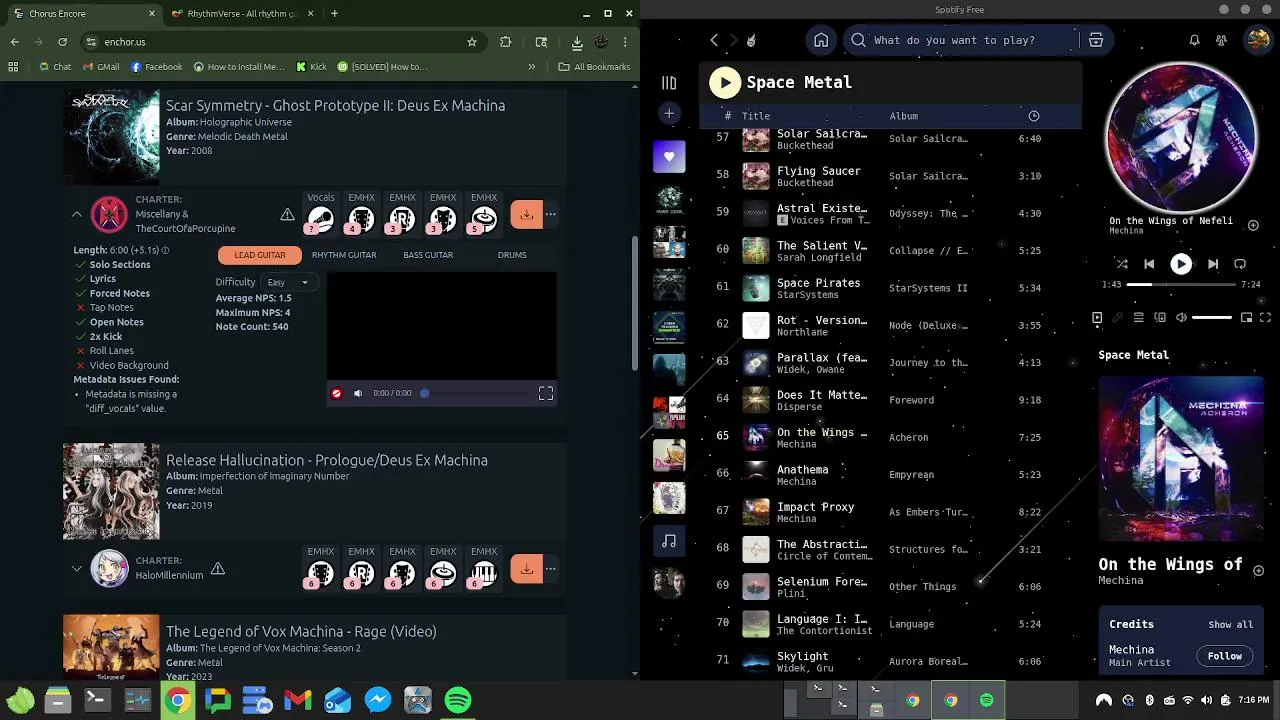The image size is (1280, 720).
Task: Click drums instrument icon for Scar Symmetry
Action: (x=484, y=219)
